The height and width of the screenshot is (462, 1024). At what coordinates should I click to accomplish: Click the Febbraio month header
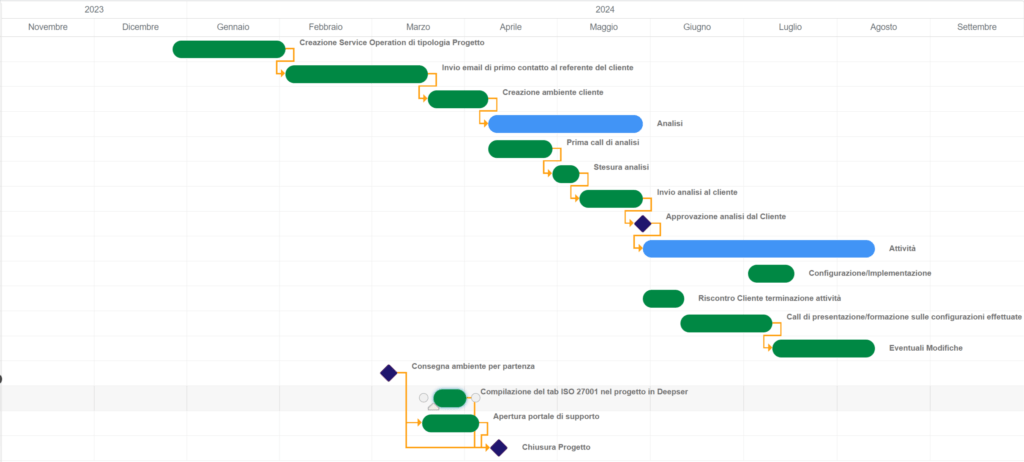click(x=325, y=27)
